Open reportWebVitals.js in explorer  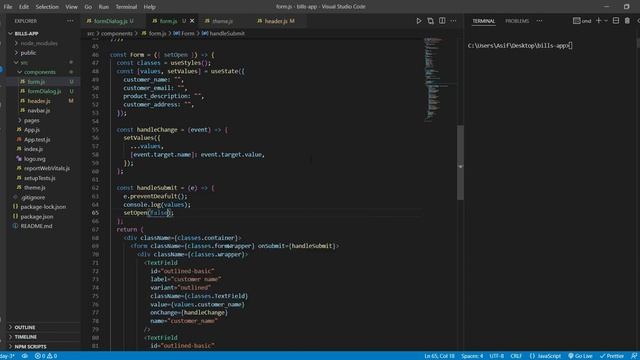(x=47, y=168)
